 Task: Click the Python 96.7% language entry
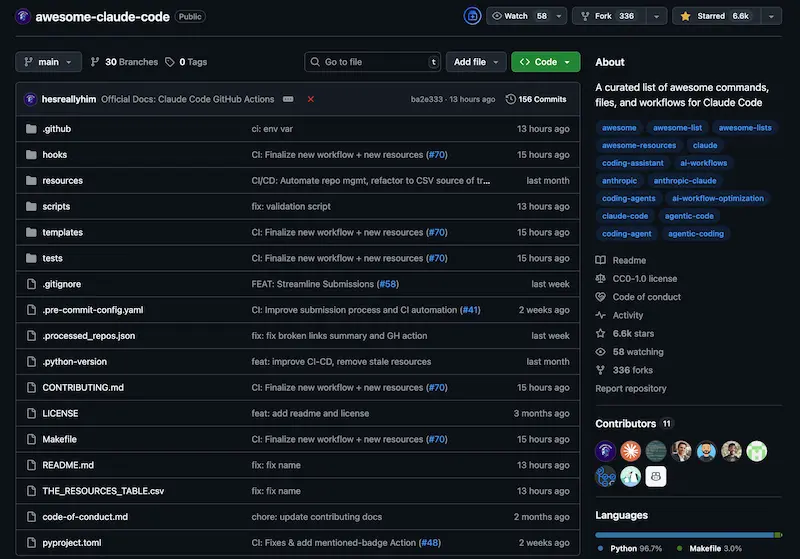coord(630,548)
